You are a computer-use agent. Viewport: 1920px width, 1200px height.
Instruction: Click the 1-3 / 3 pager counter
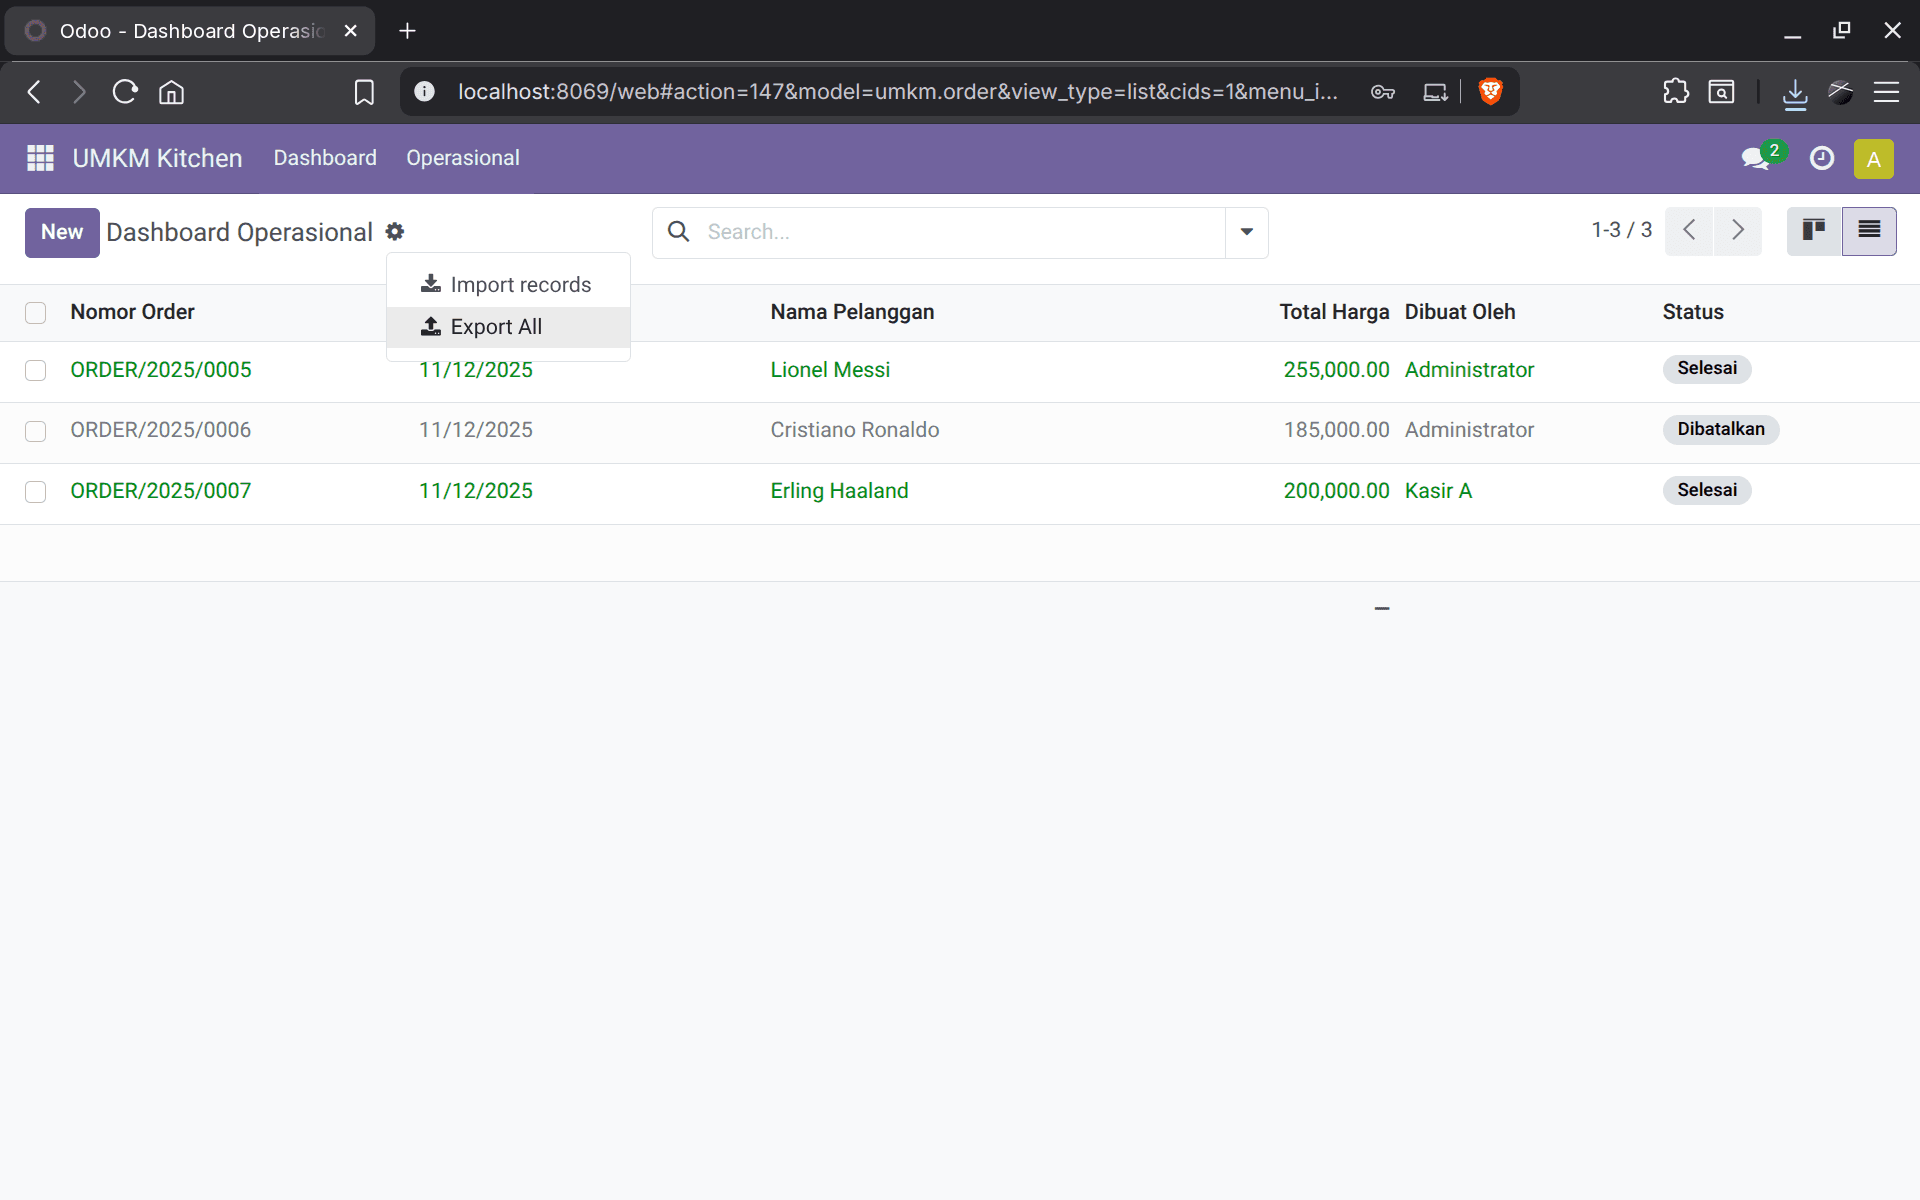point(1621,230)
